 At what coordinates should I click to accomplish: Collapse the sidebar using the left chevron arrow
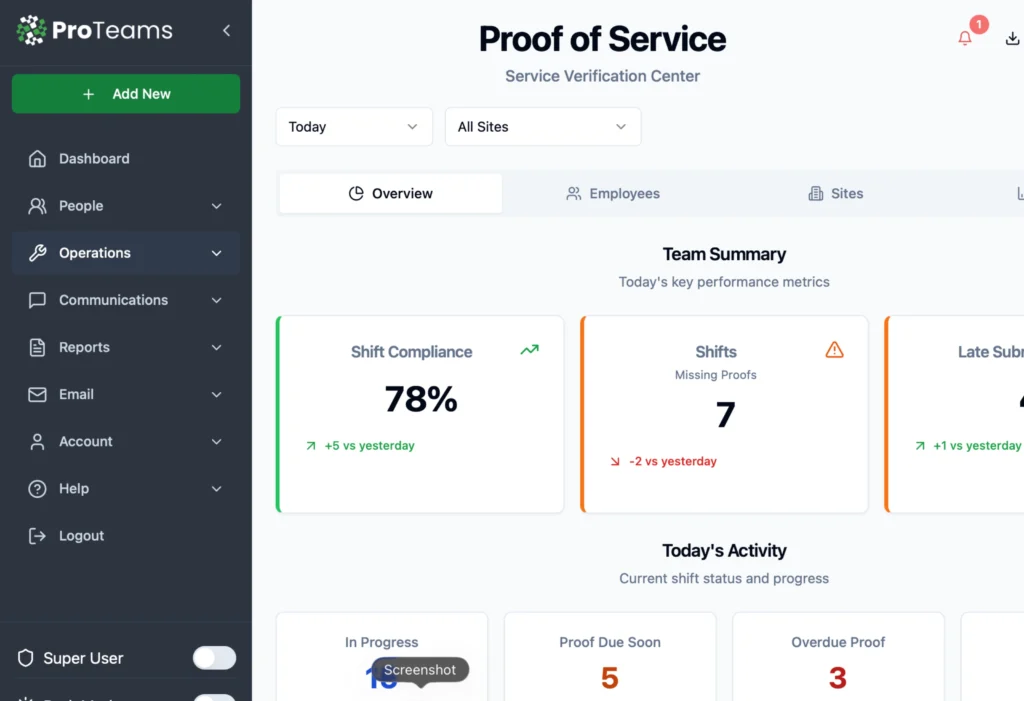pyautogui.click(x=226, y=30)
